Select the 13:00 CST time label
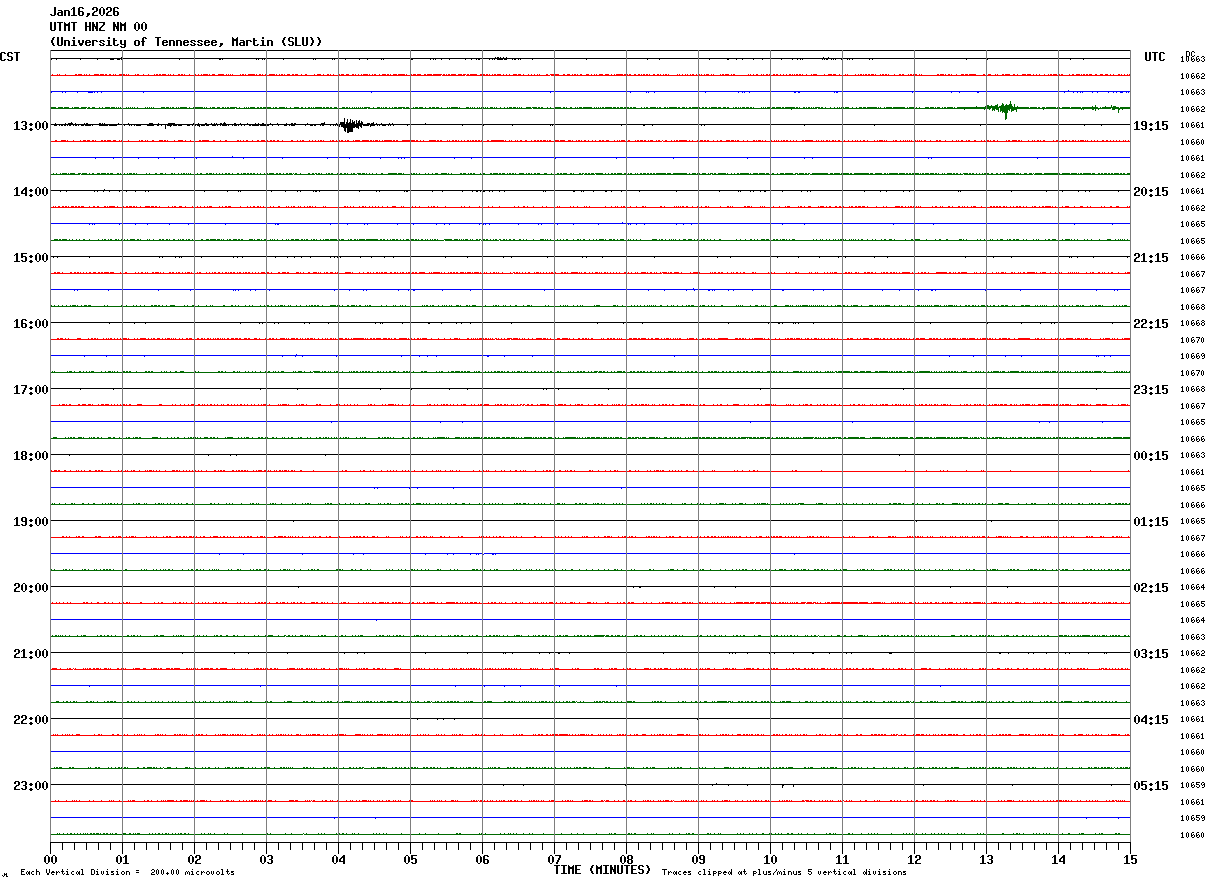This screenshot has height=886, width=1210. pos(31,126)
